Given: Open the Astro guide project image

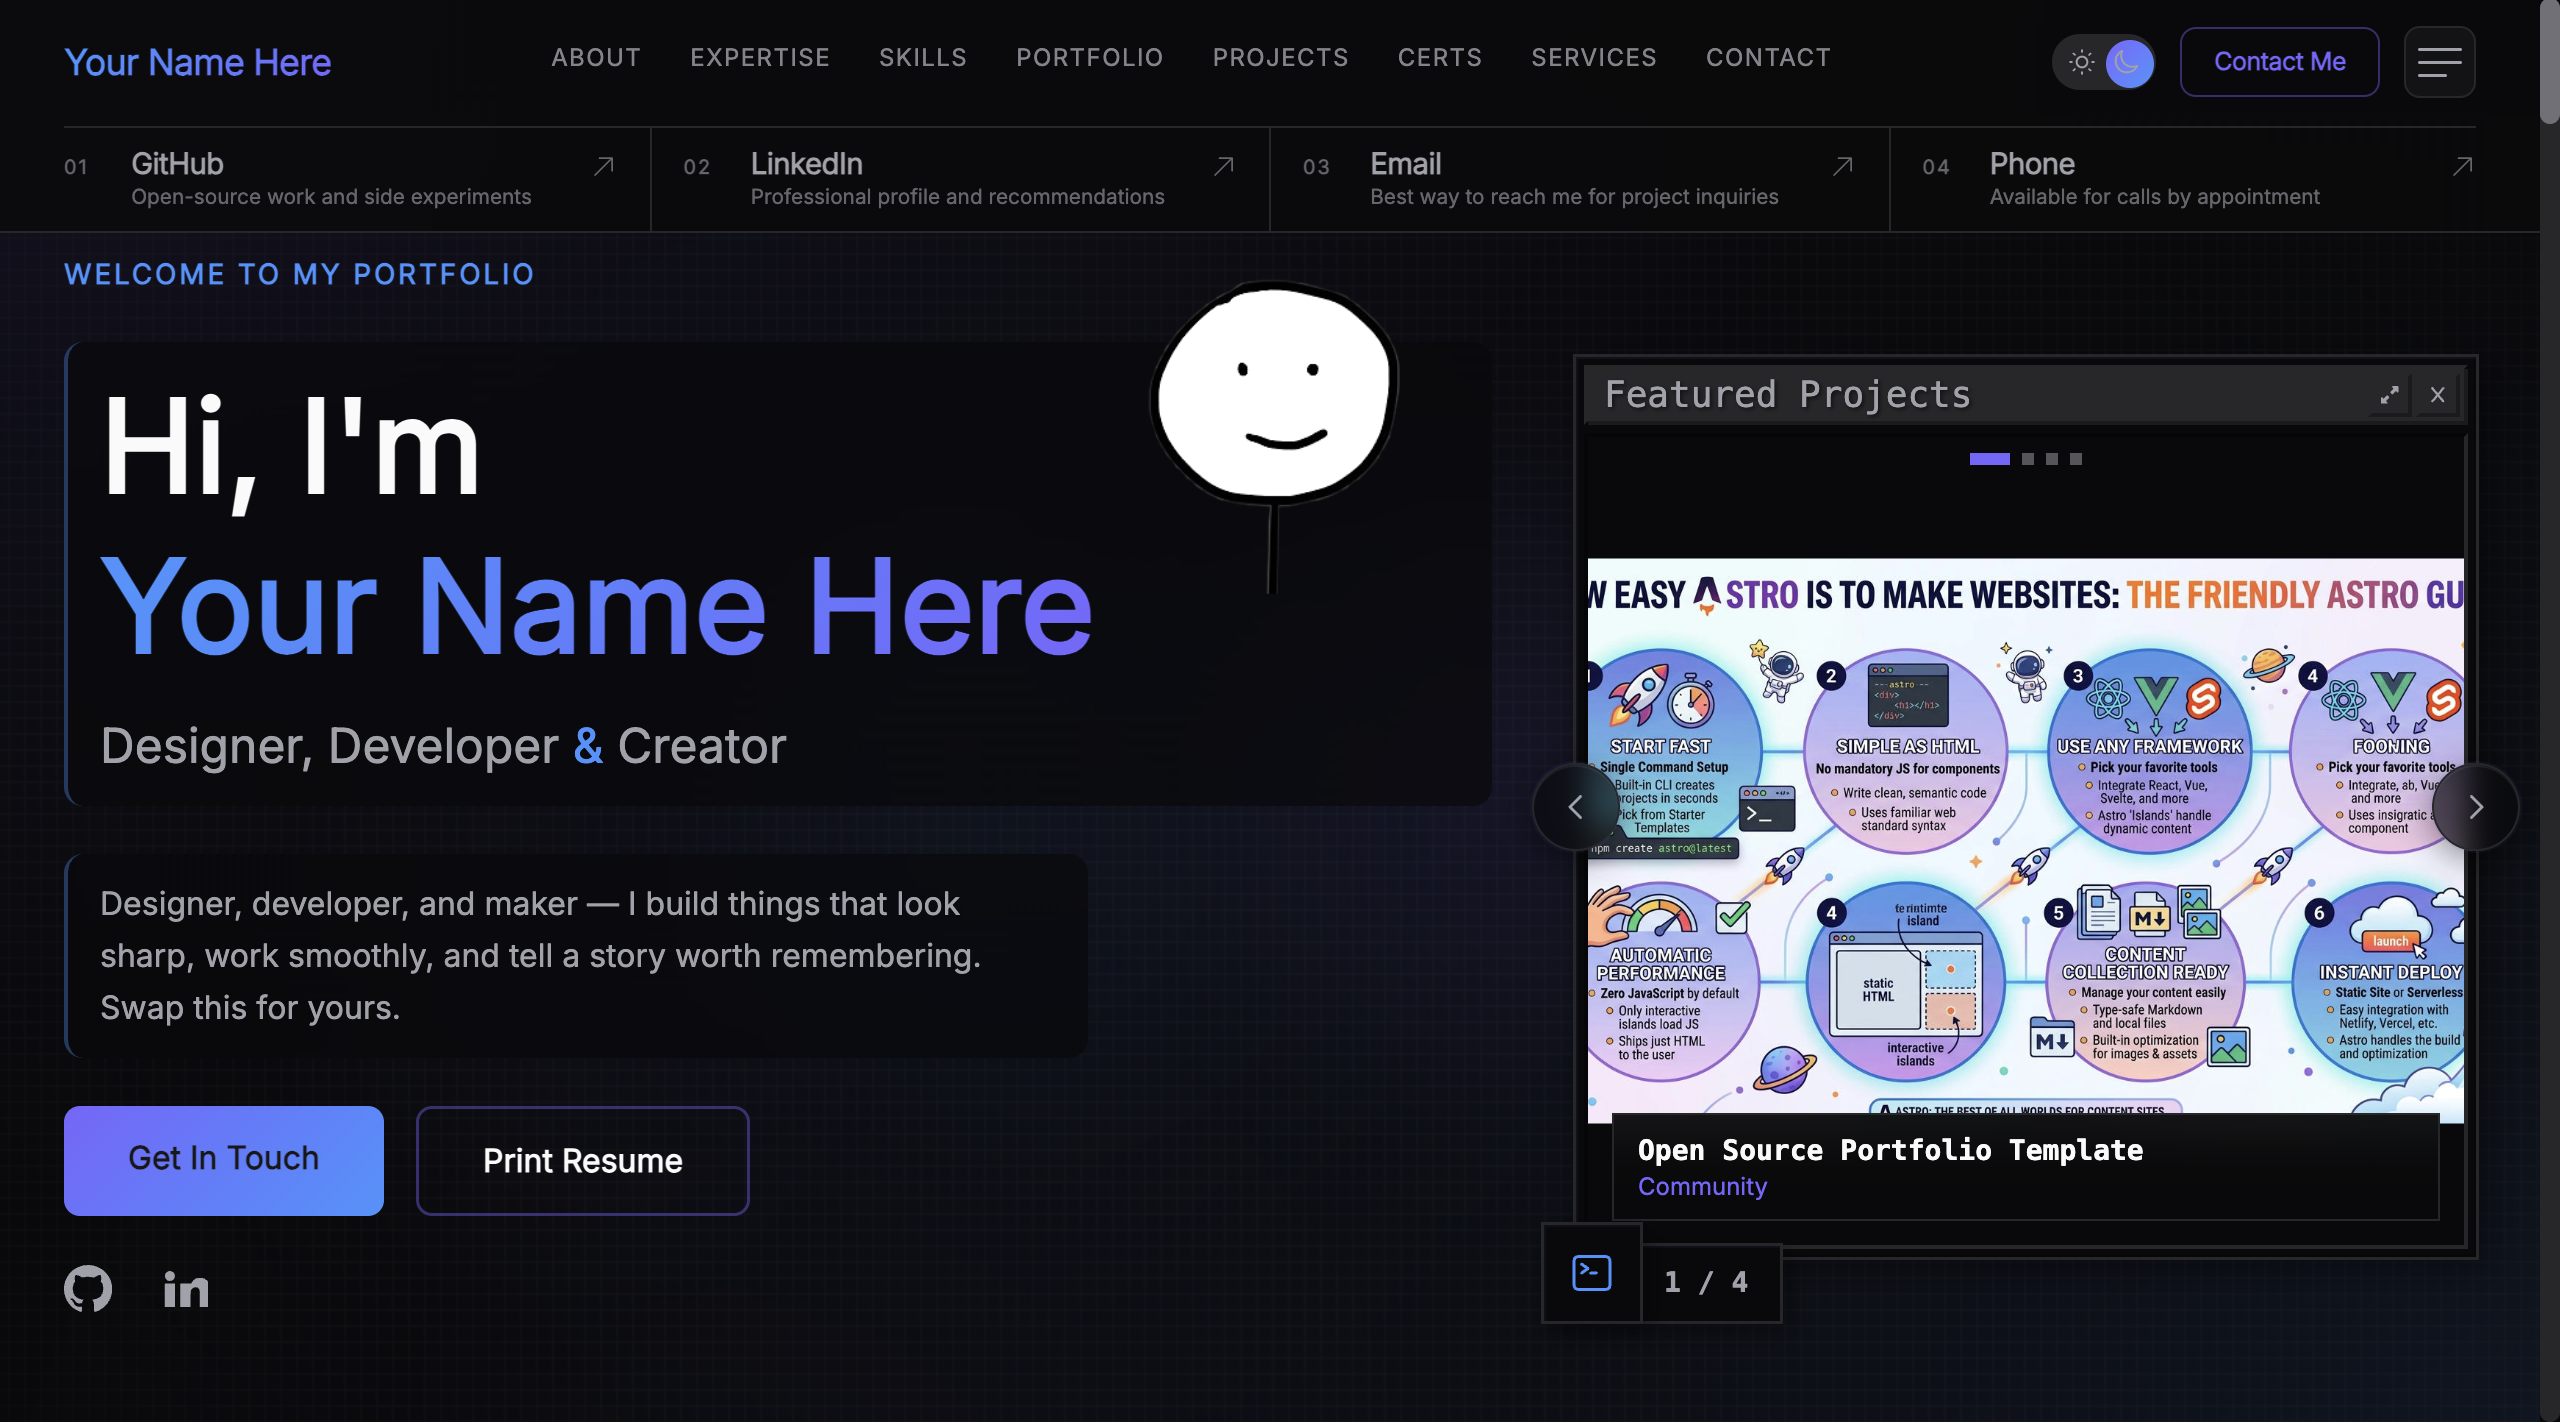Looking at the screenshot, I should click(2026, 838).
